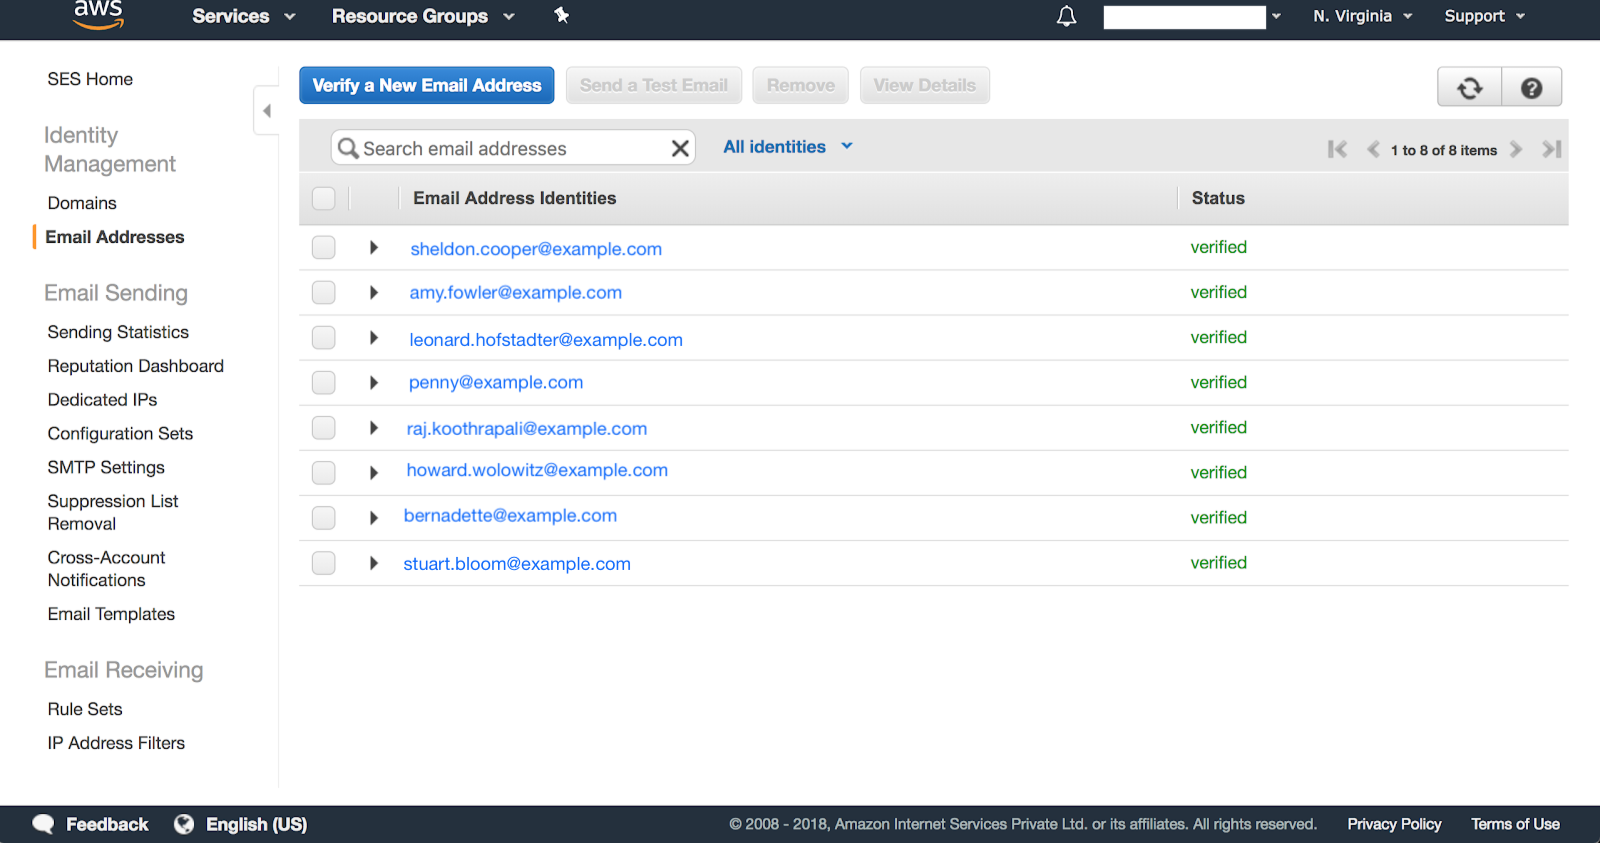Click the Feedback speech bubble icon
The width and height of the screenshot is (1600, 843).
click(43, 824)
